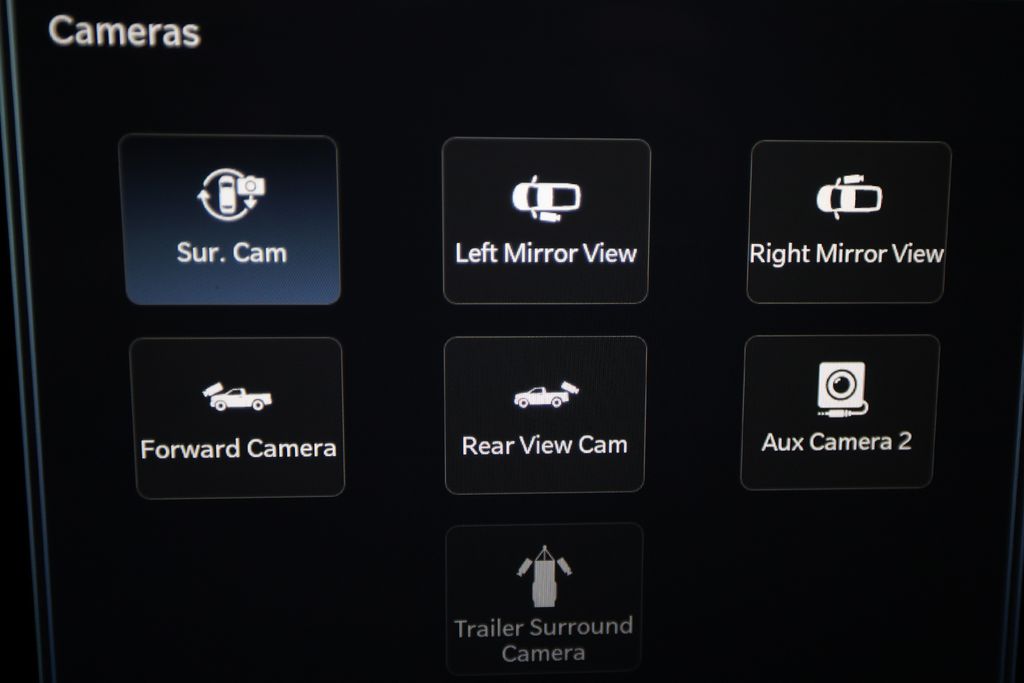This screenshot has height=683, width=1024.
Task: Open the Forward Camera label
Action: (238, 449)
